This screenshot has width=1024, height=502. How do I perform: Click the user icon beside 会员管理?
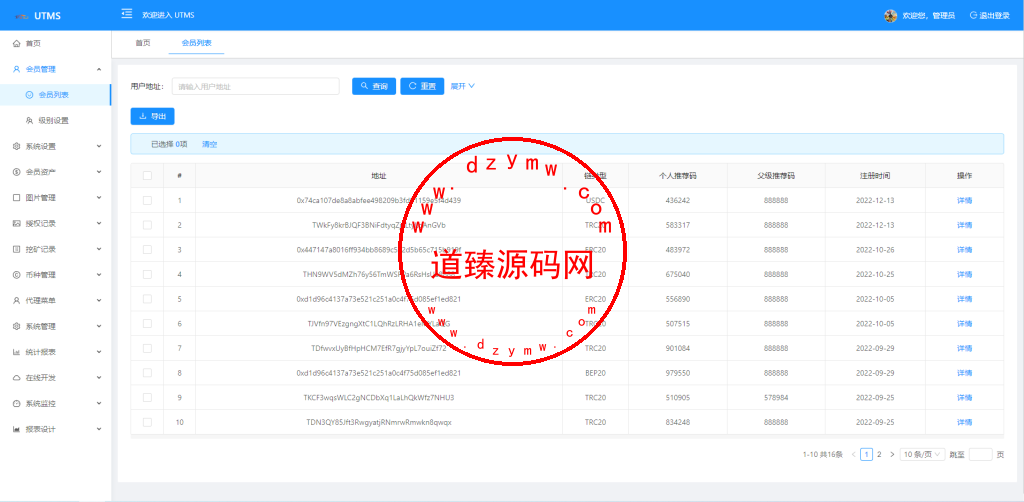[17, 69]
